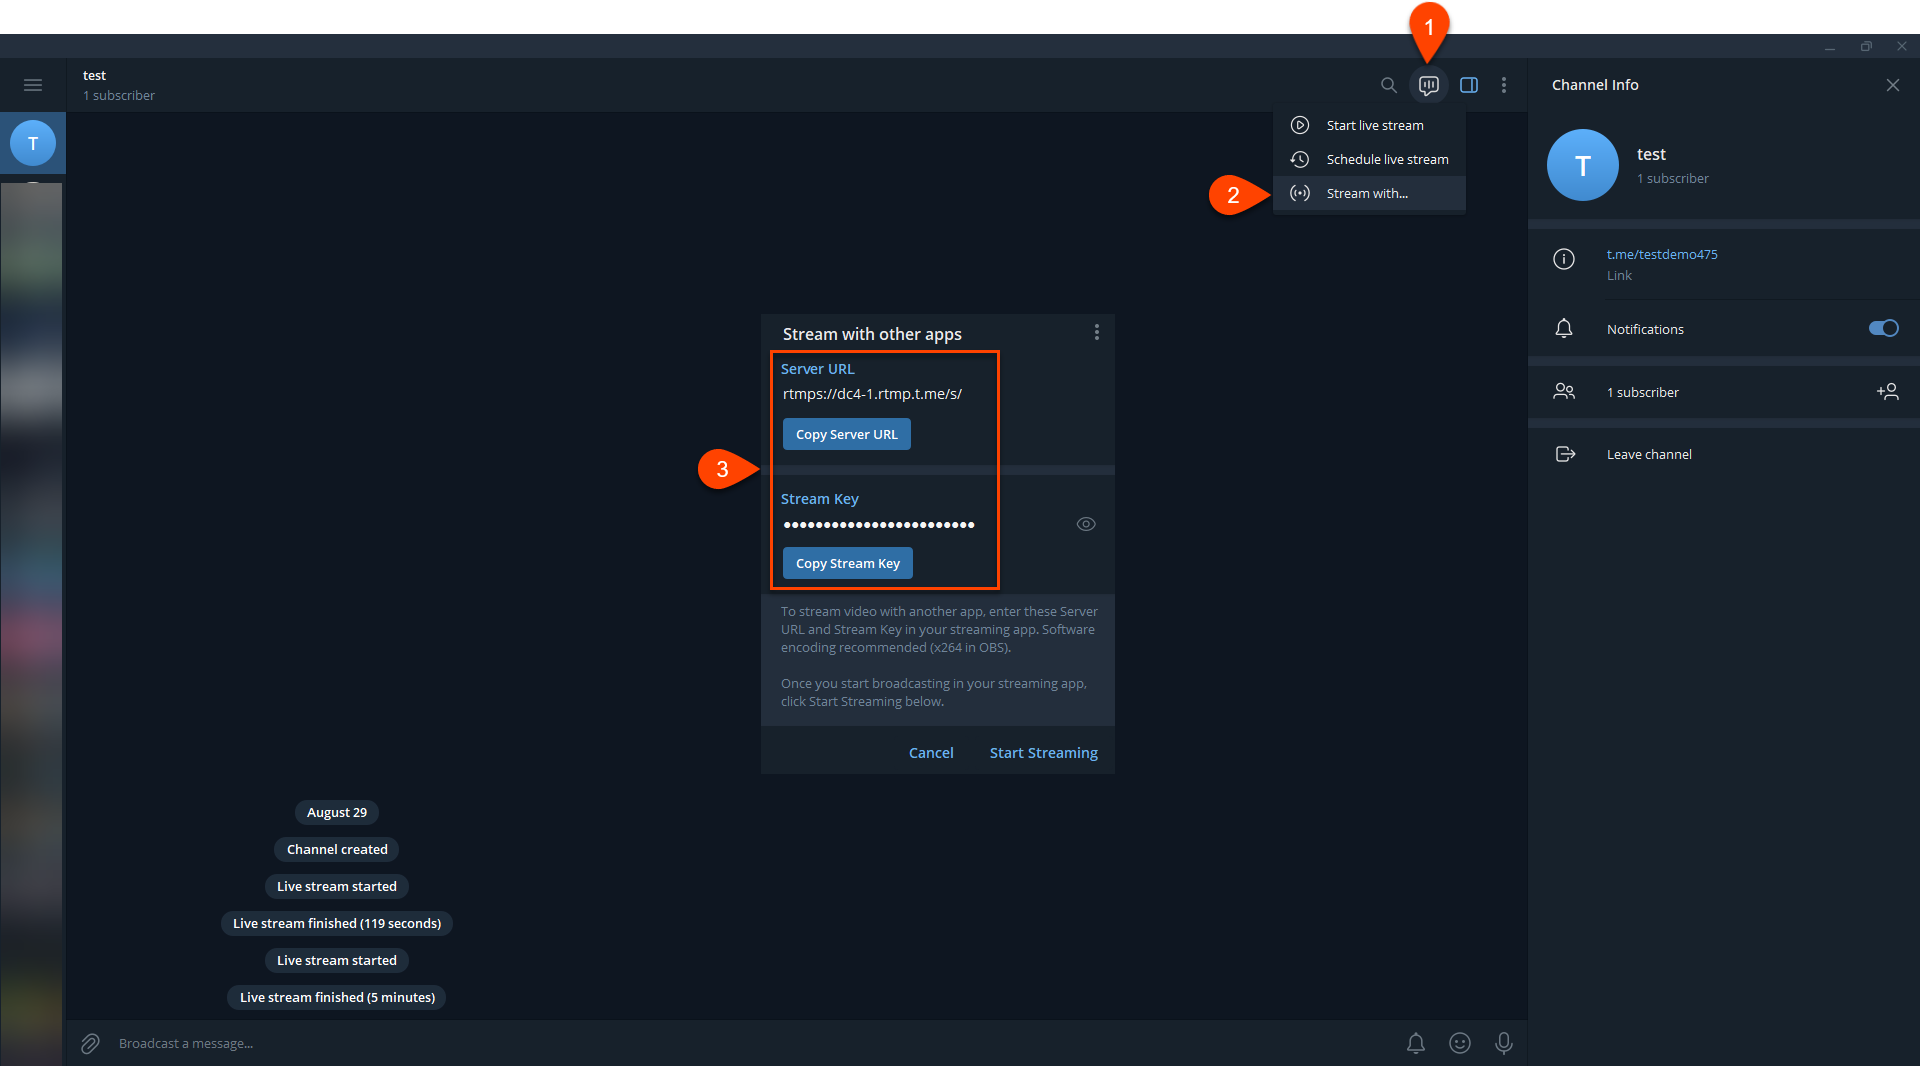Open the 1 subscriber list row

coord(1723,392)
